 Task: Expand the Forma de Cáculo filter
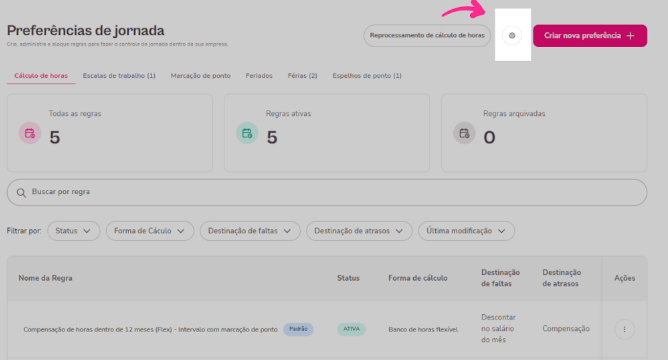[x=150, y=231]
